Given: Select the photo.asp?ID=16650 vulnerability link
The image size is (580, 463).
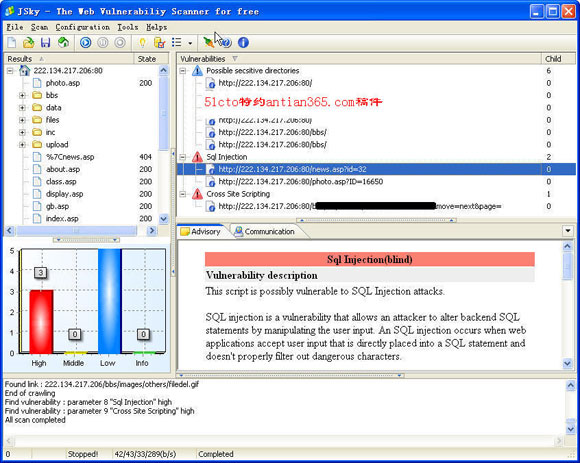Looking at the screenshot, I should coord(301,182).
